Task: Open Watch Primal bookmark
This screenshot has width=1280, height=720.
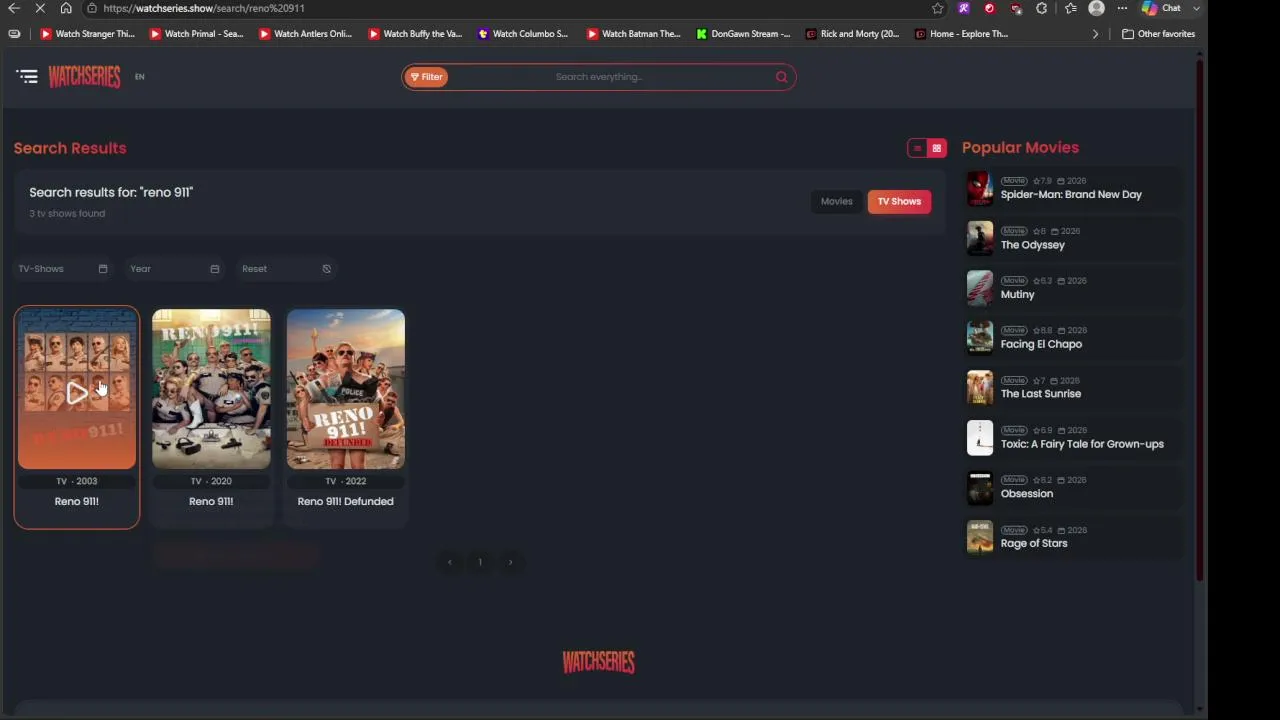Action: [197, 34]
